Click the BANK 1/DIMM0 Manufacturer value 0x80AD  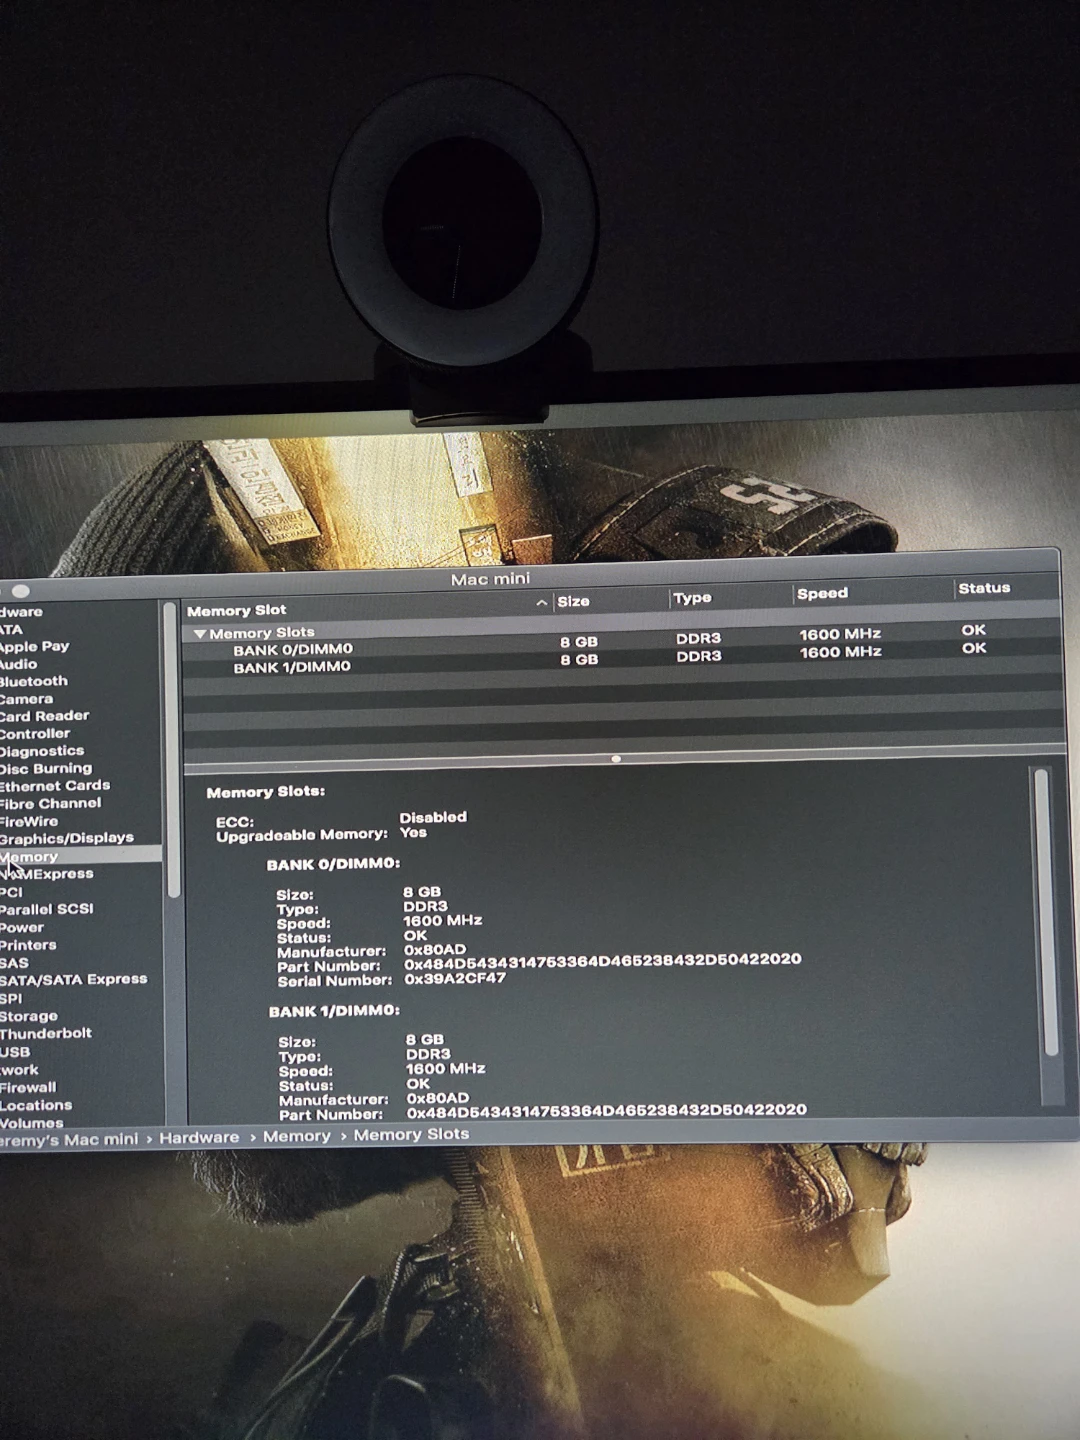[437, 1097]
